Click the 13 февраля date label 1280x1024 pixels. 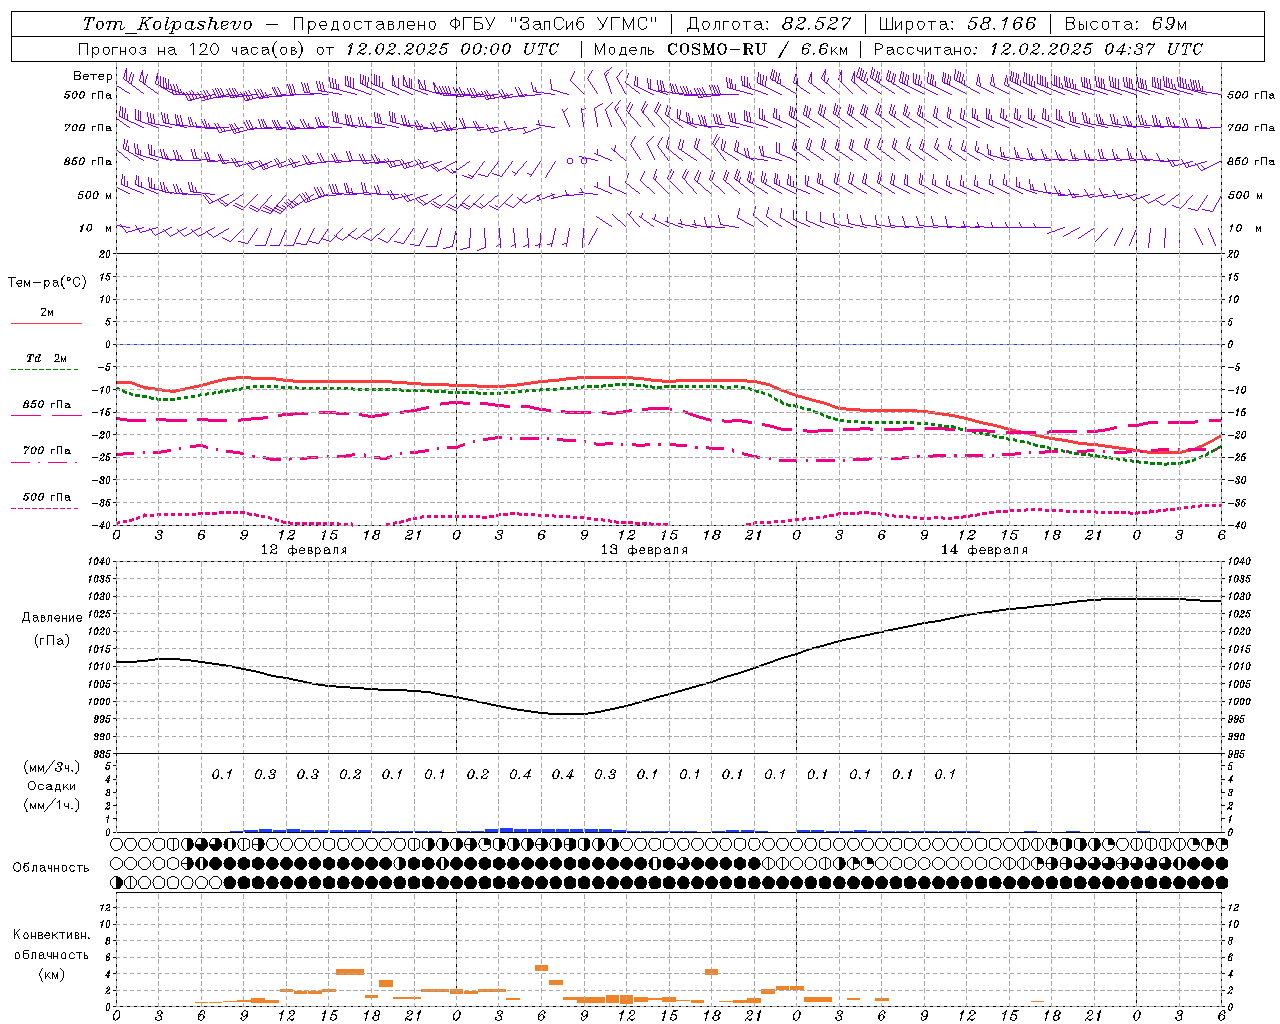pos(644,550)
